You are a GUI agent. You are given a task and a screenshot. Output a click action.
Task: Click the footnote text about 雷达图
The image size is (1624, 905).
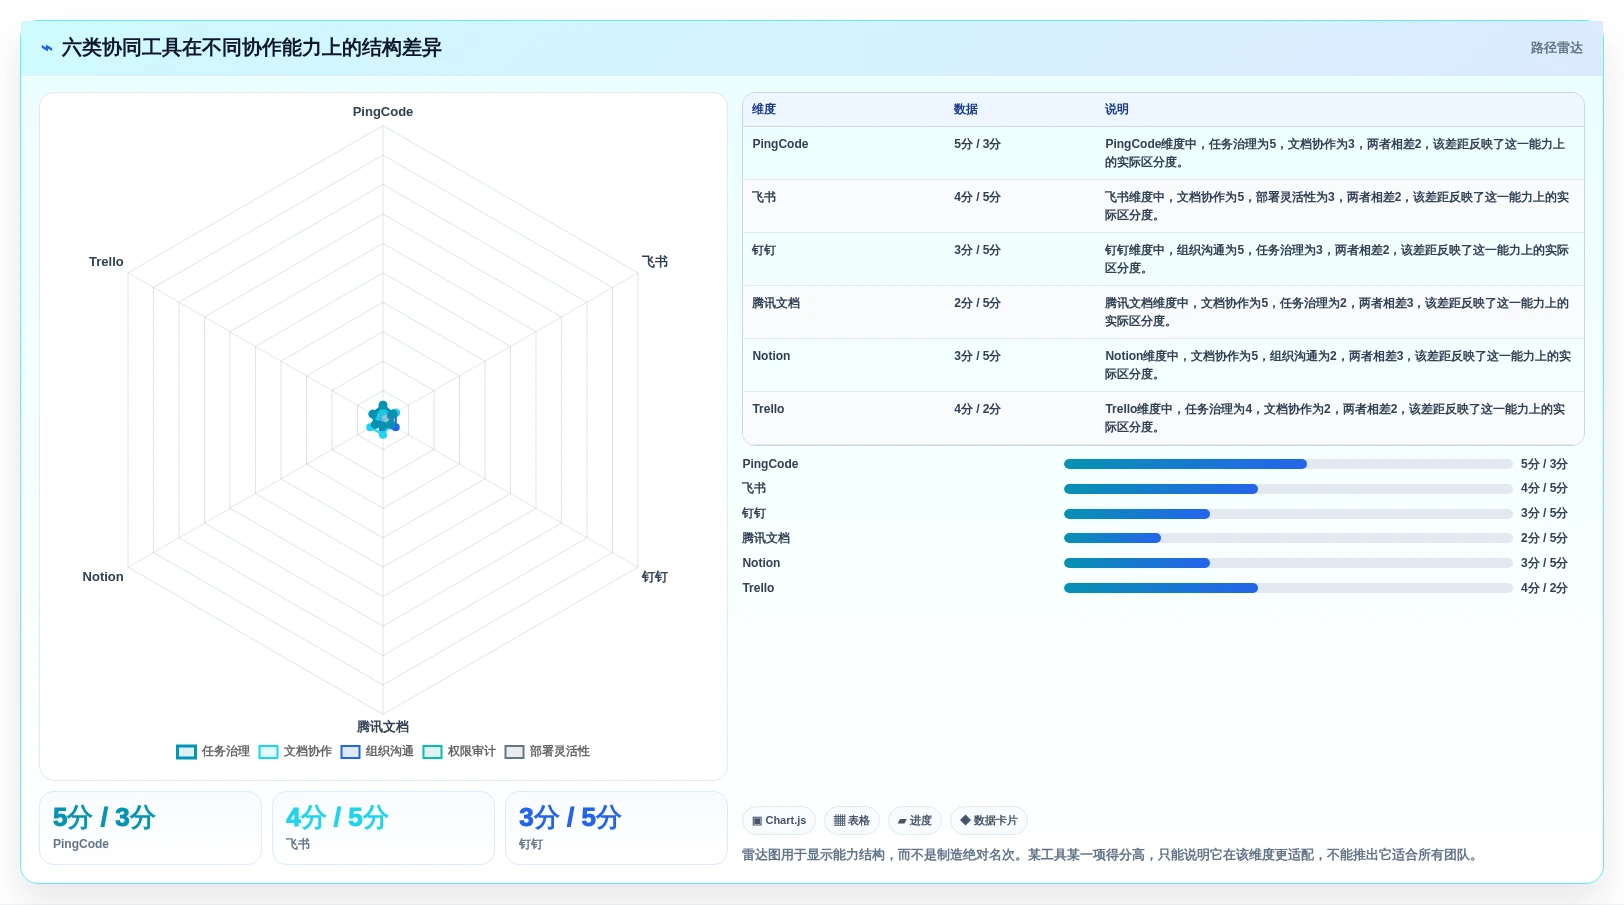coord(1111,855)
